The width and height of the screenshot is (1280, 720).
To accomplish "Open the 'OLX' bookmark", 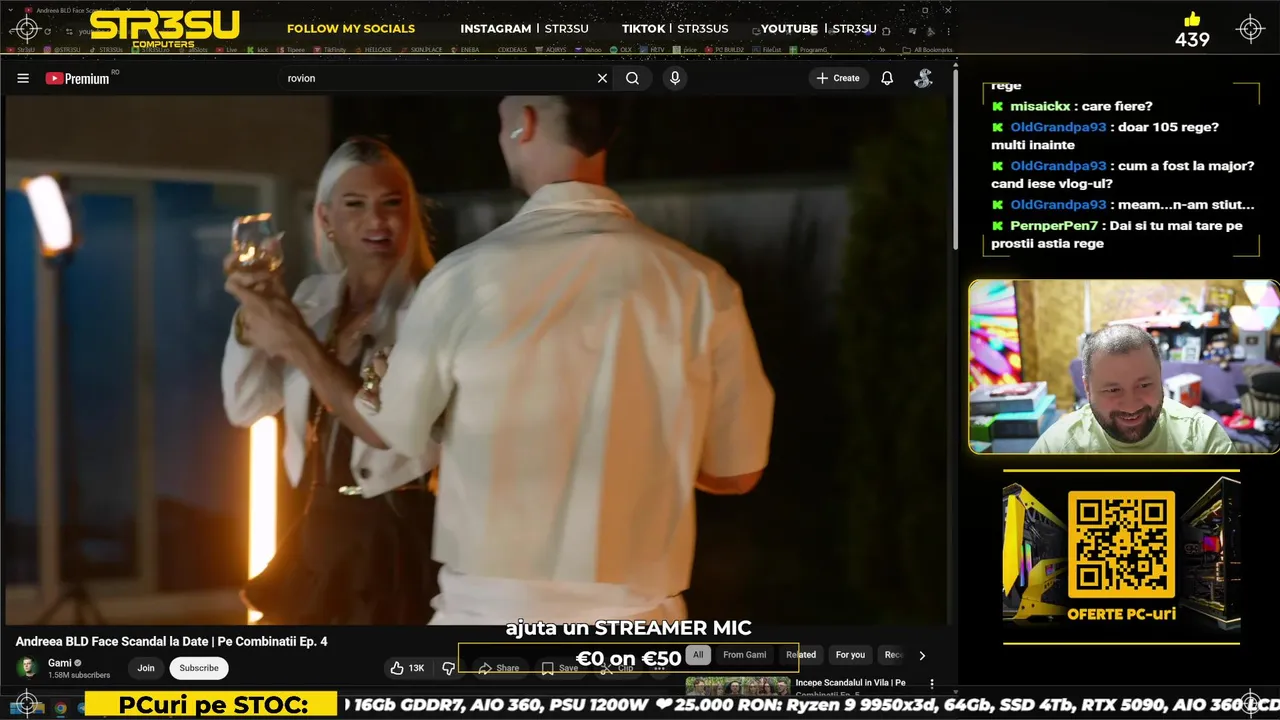I will click(x=622, y=49).
